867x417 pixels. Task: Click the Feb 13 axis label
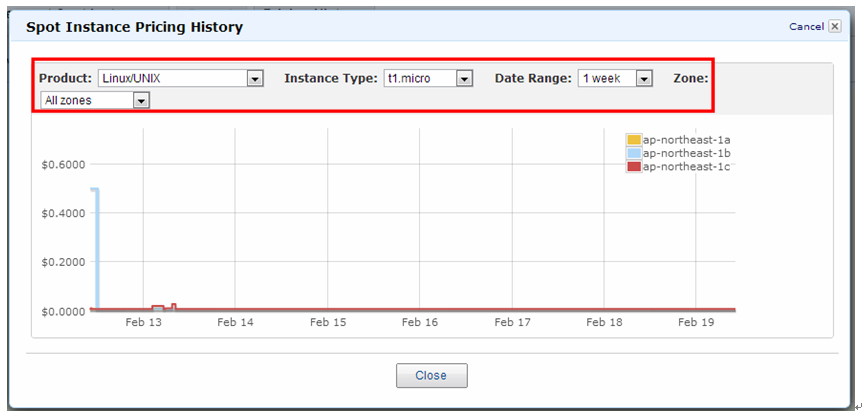click(143, 322)
